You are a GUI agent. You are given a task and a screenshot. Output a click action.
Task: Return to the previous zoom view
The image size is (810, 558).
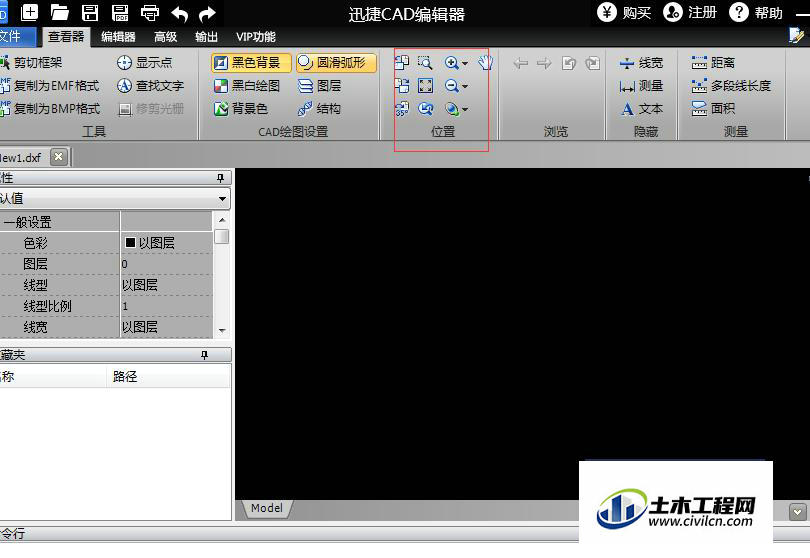(425, 108)
